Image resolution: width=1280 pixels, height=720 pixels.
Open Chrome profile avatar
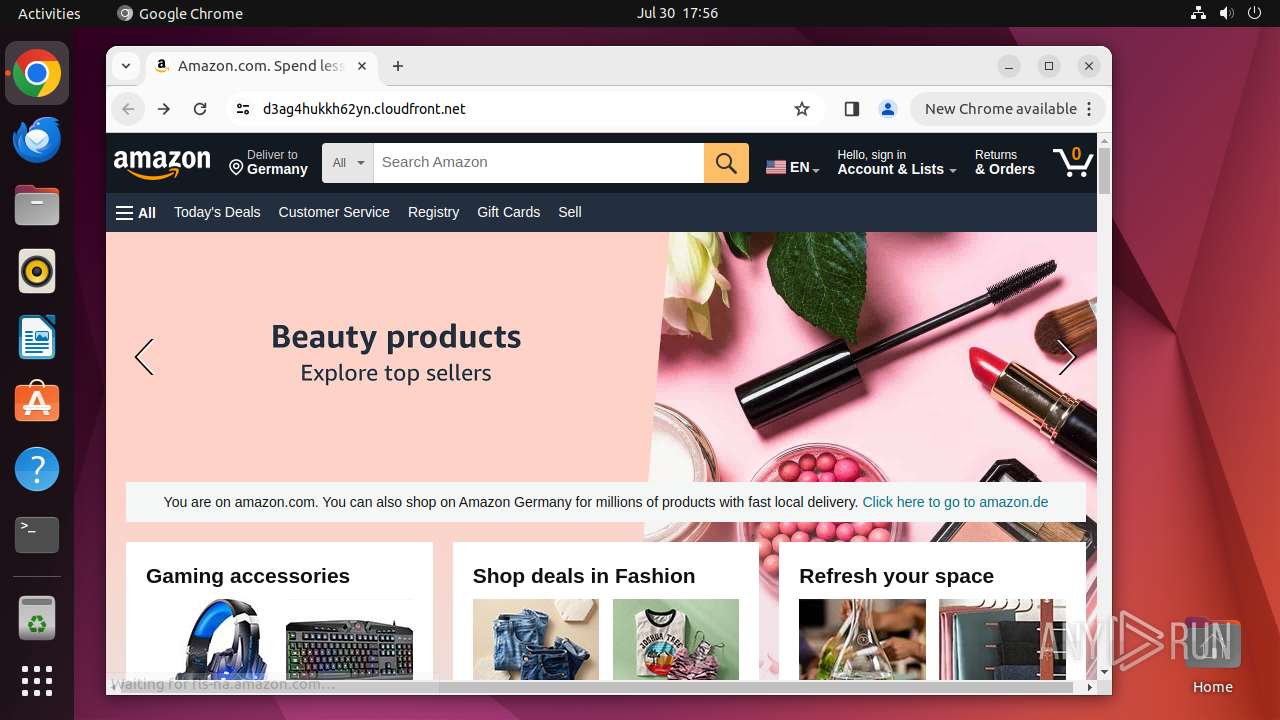click(887, 109)
